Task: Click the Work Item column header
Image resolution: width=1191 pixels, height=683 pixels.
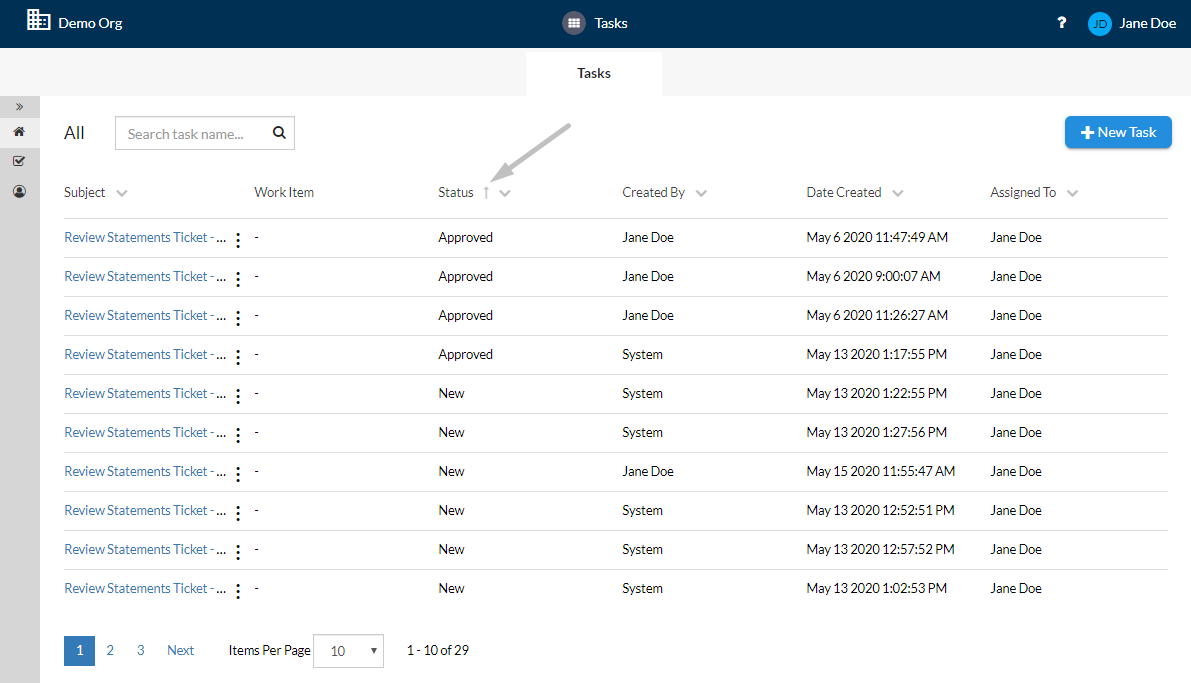Action: [283, 192]
